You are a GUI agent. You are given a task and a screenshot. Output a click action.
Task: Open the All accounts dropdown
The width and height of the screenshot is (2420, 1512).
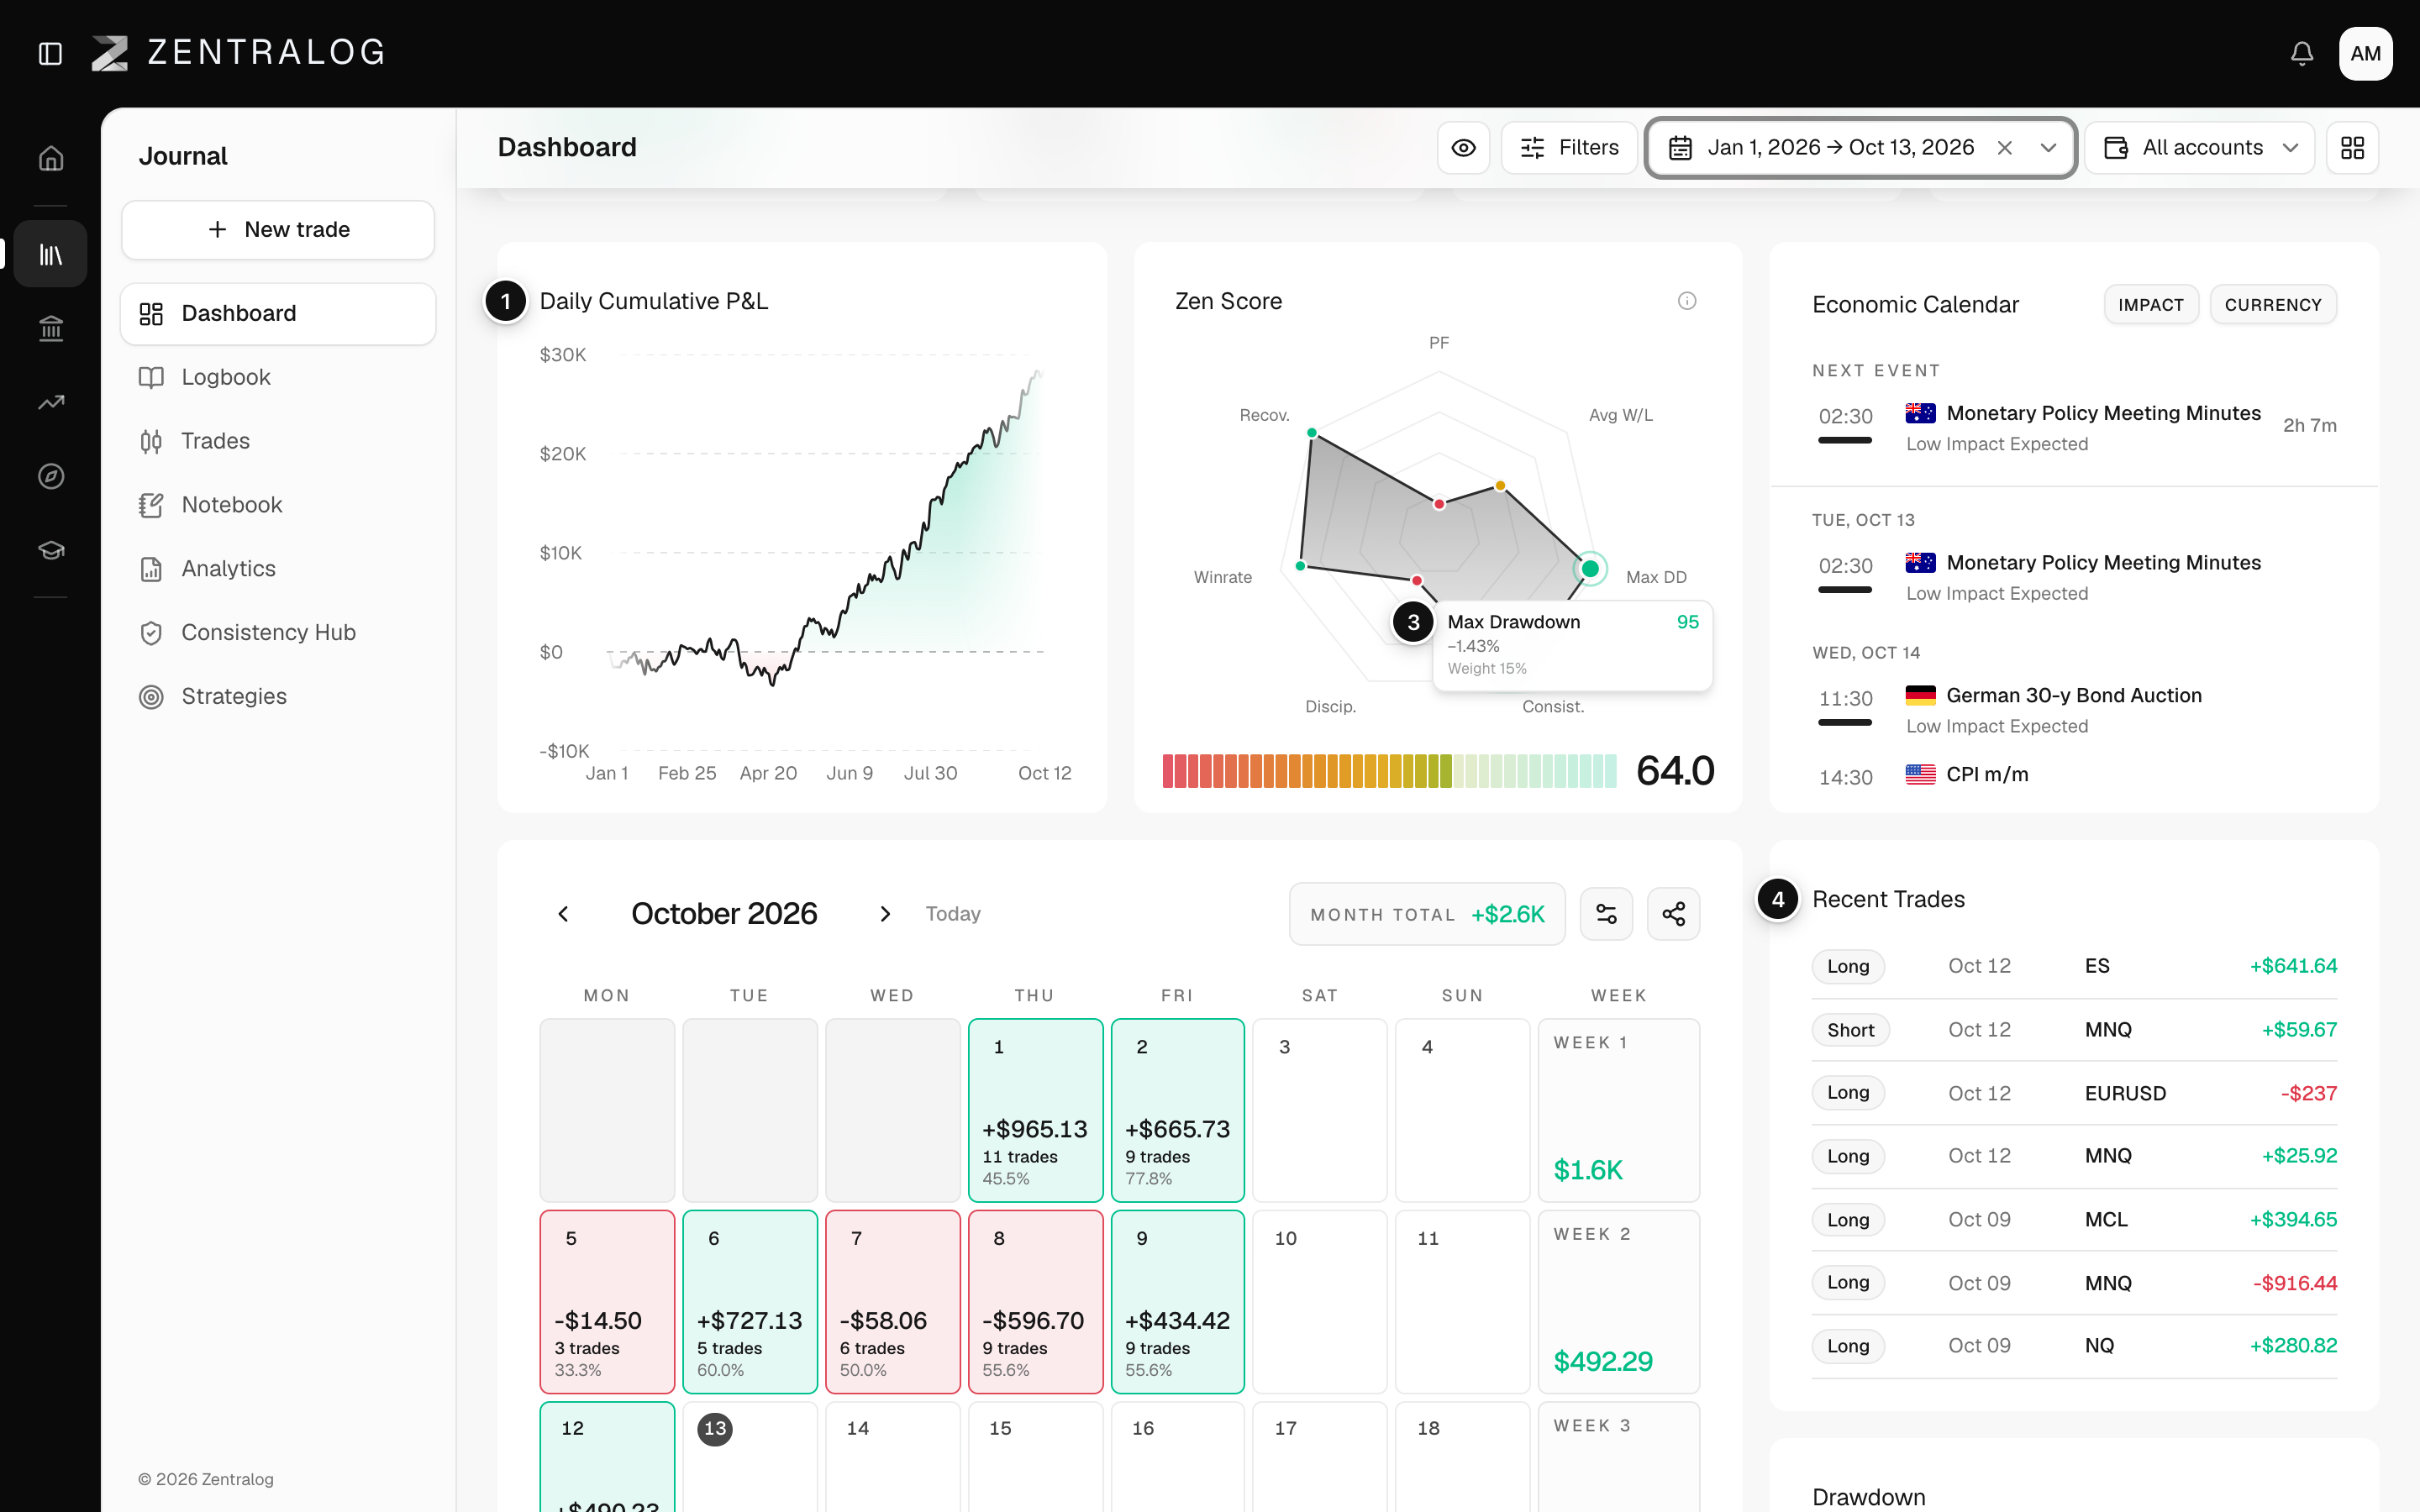coord(2200,148)
